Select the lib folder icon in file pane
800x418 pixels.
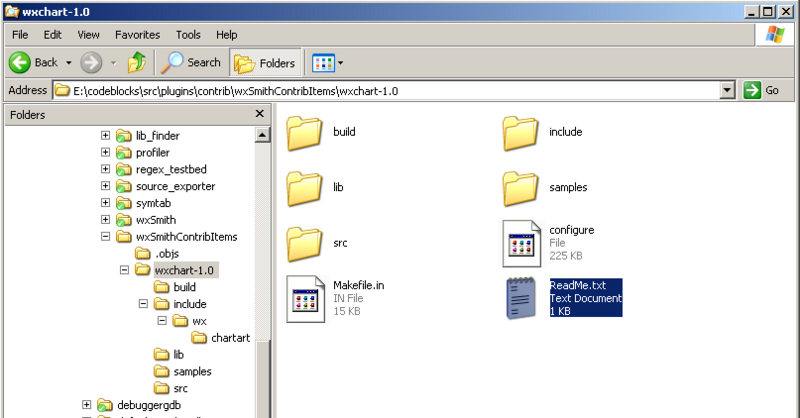[304, 189]
